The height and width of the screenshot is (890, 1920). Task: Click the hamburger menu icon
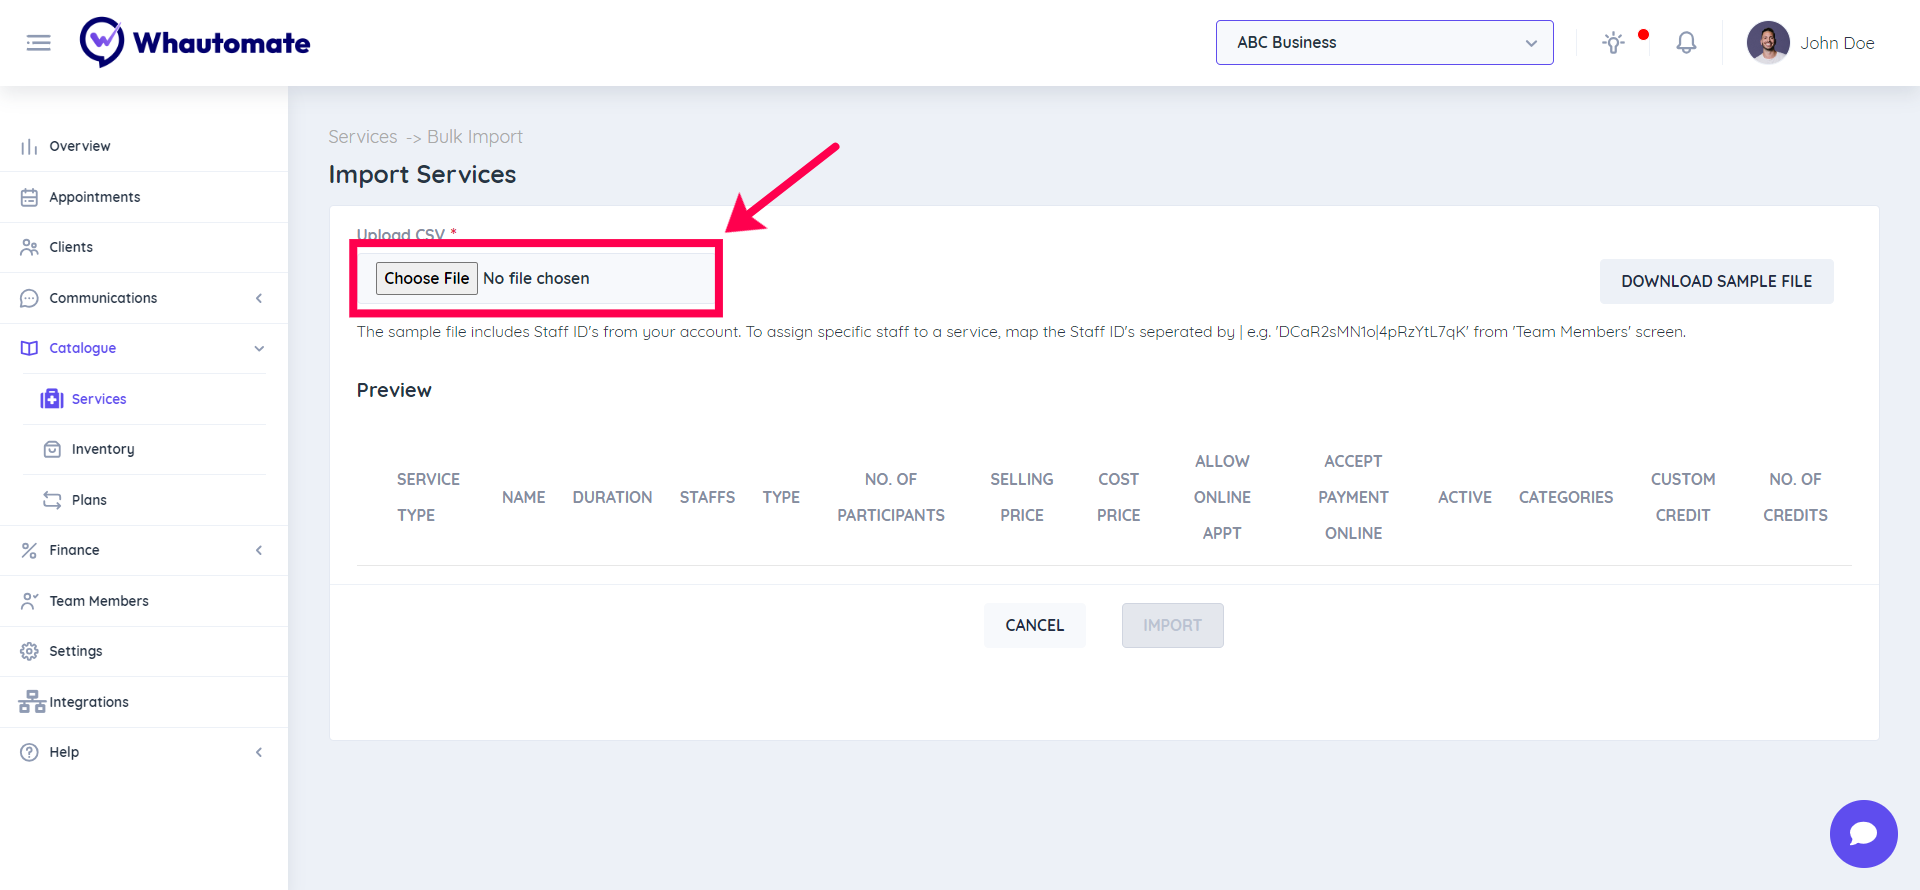pyautogui.click(x=39, y=43)
